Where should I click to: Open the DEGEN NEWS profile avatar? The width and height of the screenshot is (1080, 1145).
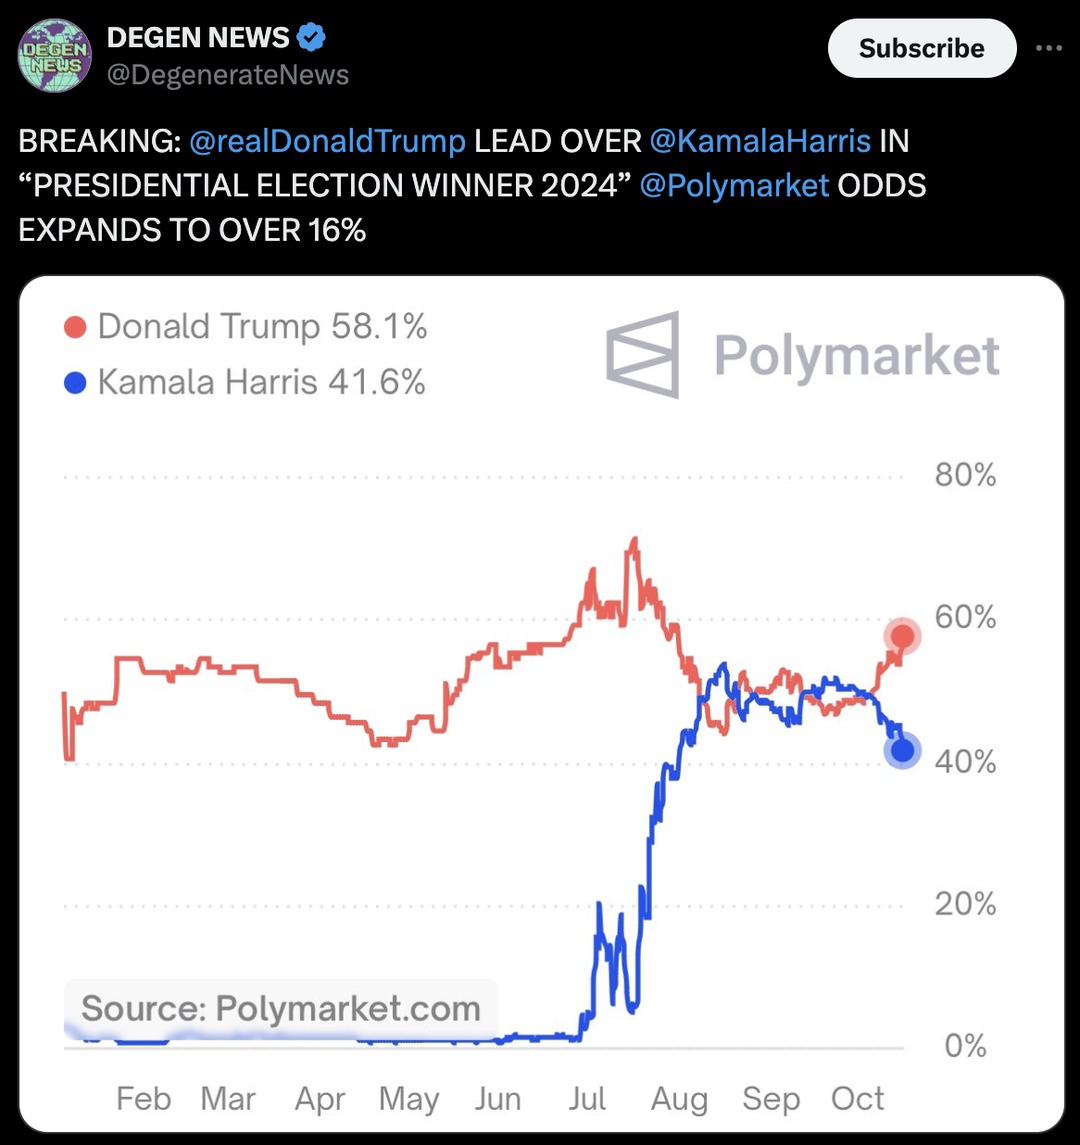pyautogui.click(x=54, y=55)
